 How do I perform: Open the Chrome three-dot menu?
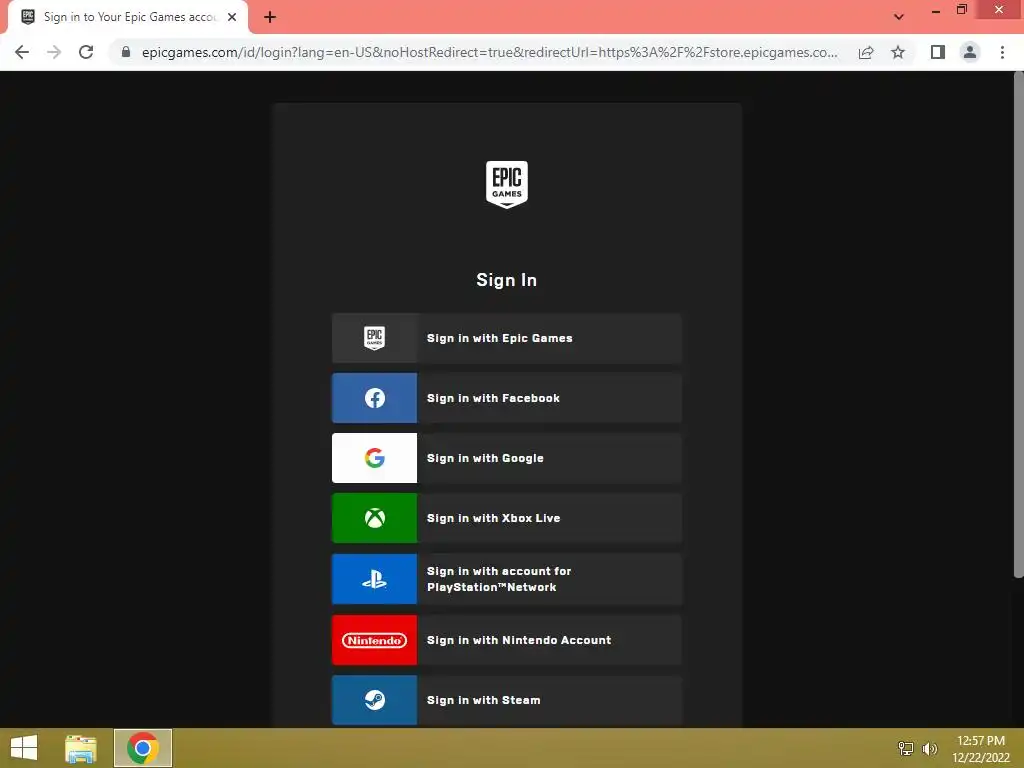[x=1002, y=52]
